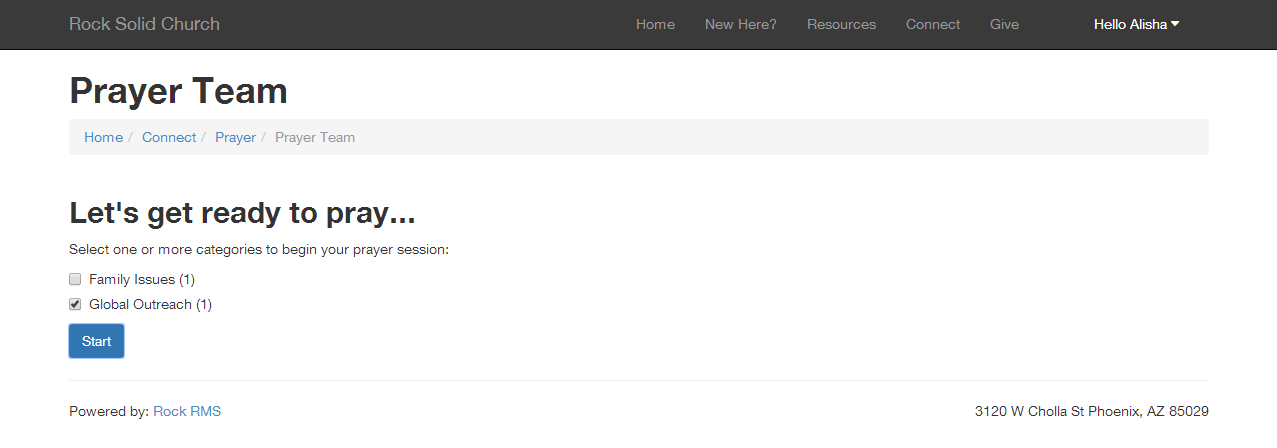The image size is (1277, 448).
Task: Expand the Hello Alisha user dropdown
Action: pyautogui.click(x=1136, y=24)
